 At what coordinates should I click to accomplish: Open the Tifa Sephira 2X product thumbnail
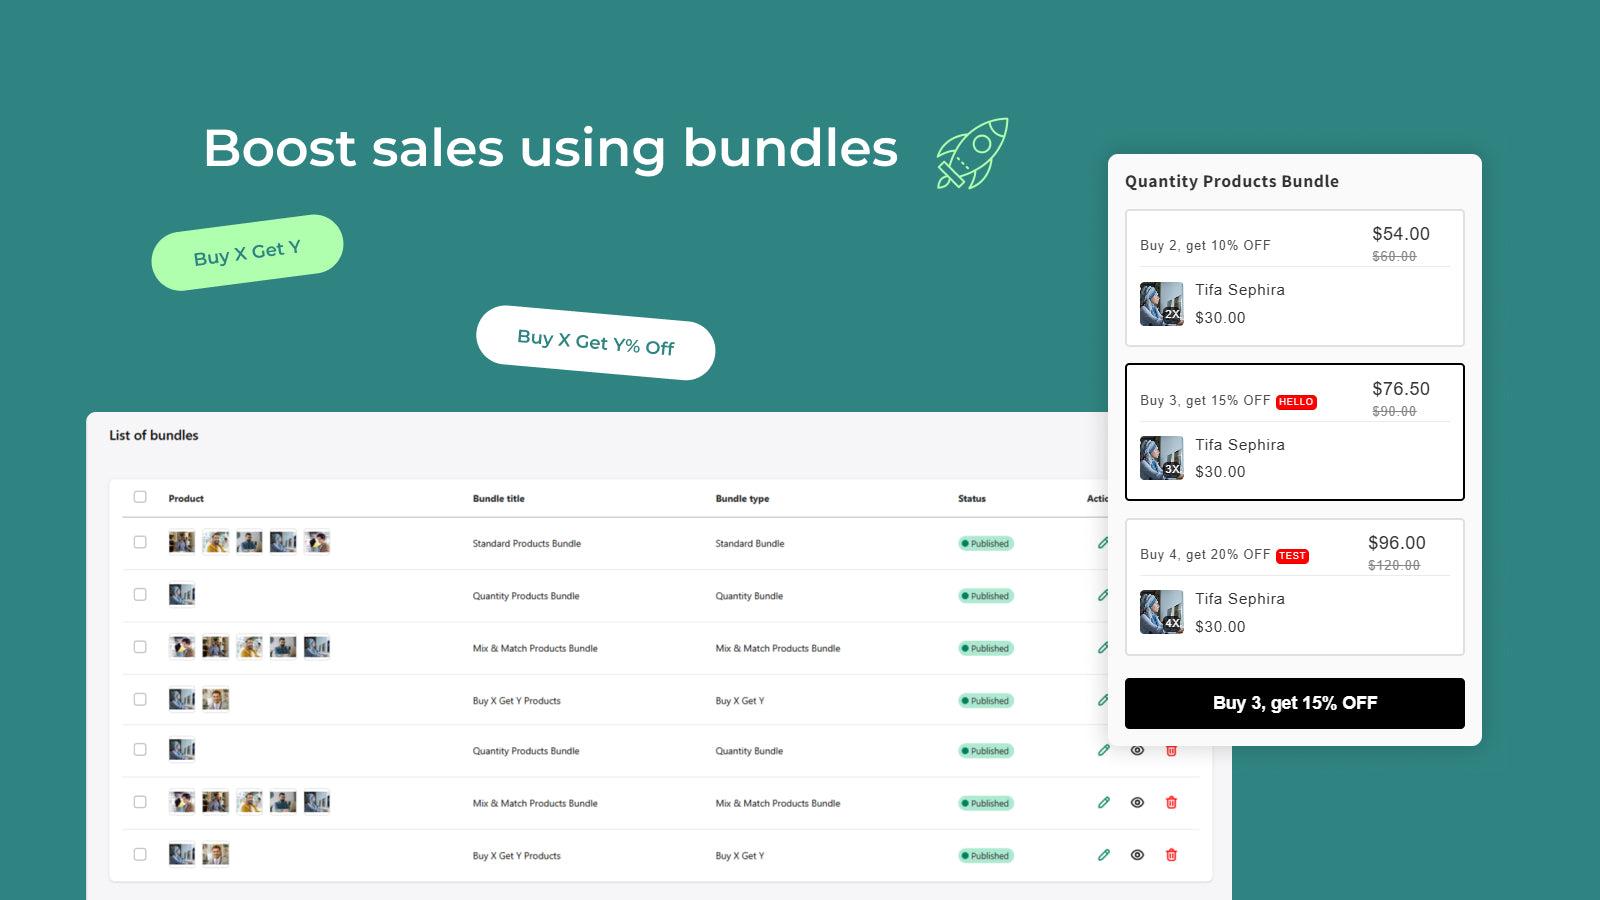click(x=1161, y=303)
